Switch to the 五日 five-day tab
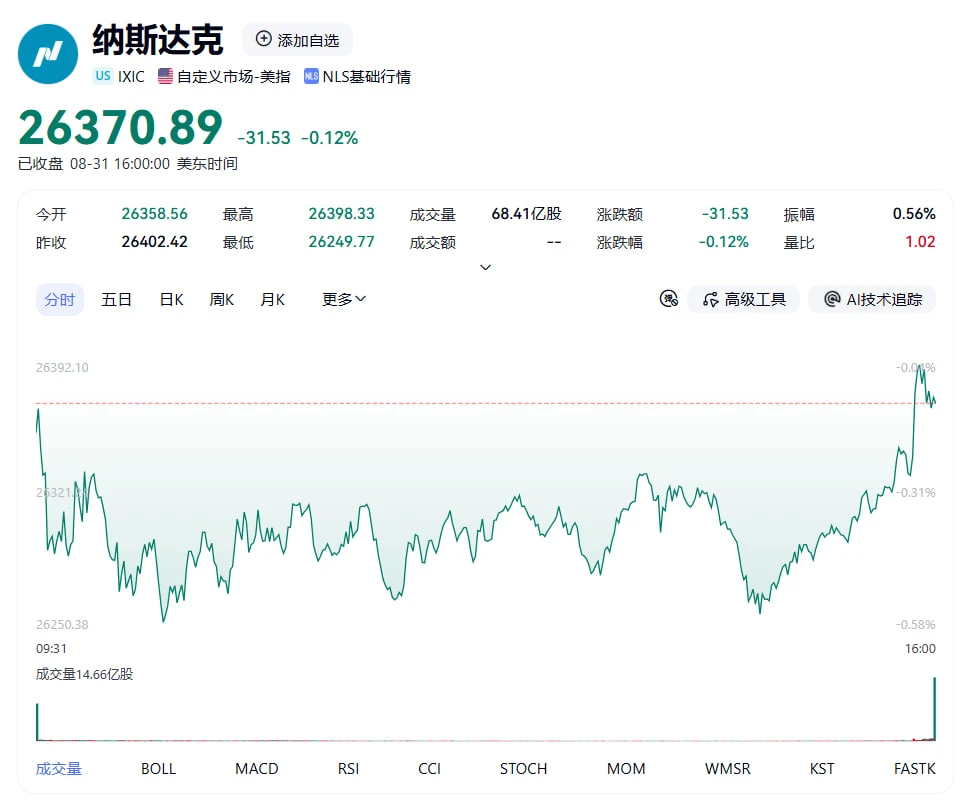The height and width of the screenshot is (810, 965). 116,300
